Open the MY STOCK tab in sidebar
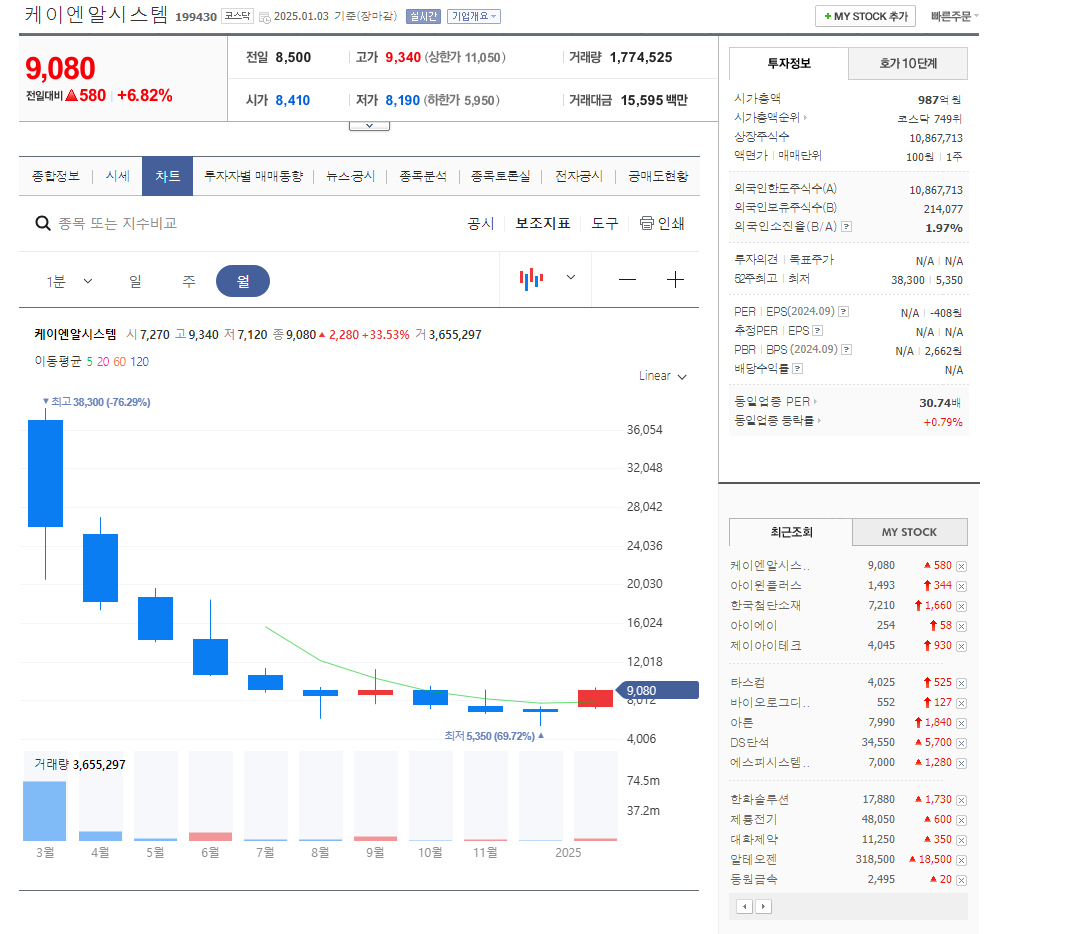1090x934 pixels. (x=909, y=532)
